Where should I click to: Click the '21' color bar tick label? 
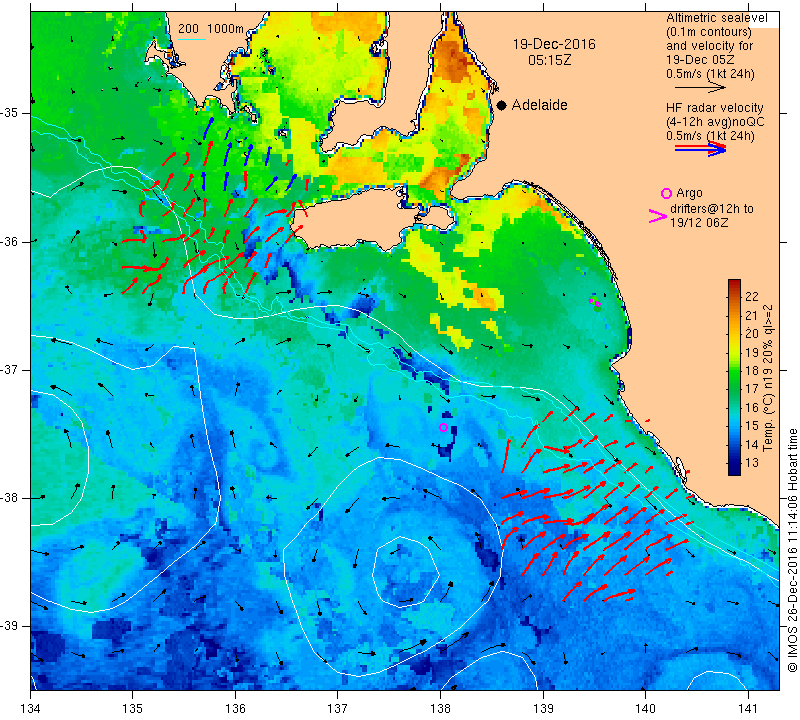tap(752, 315)
